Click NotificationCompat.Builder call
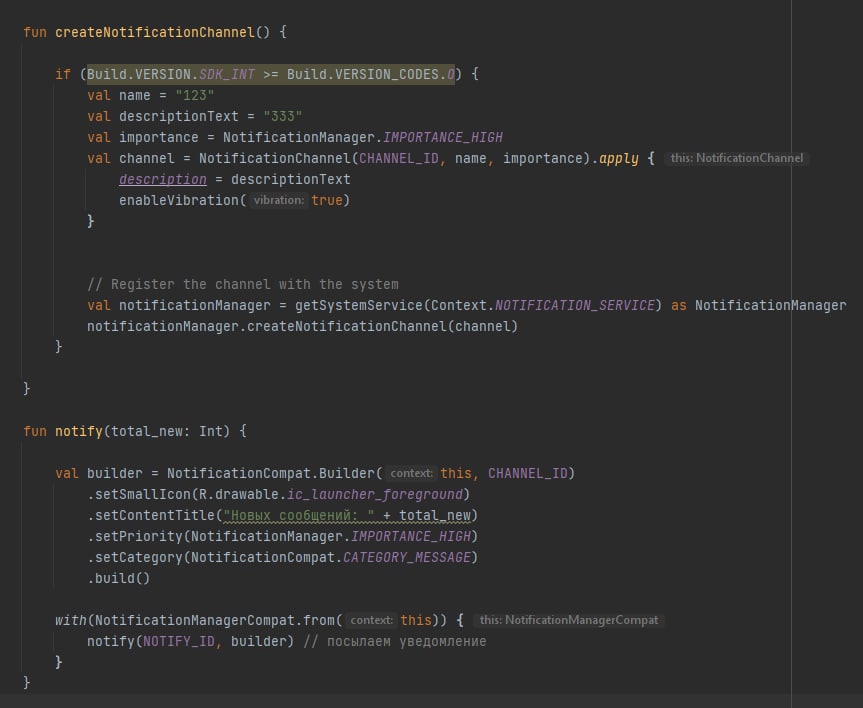 tap(271, 473)
